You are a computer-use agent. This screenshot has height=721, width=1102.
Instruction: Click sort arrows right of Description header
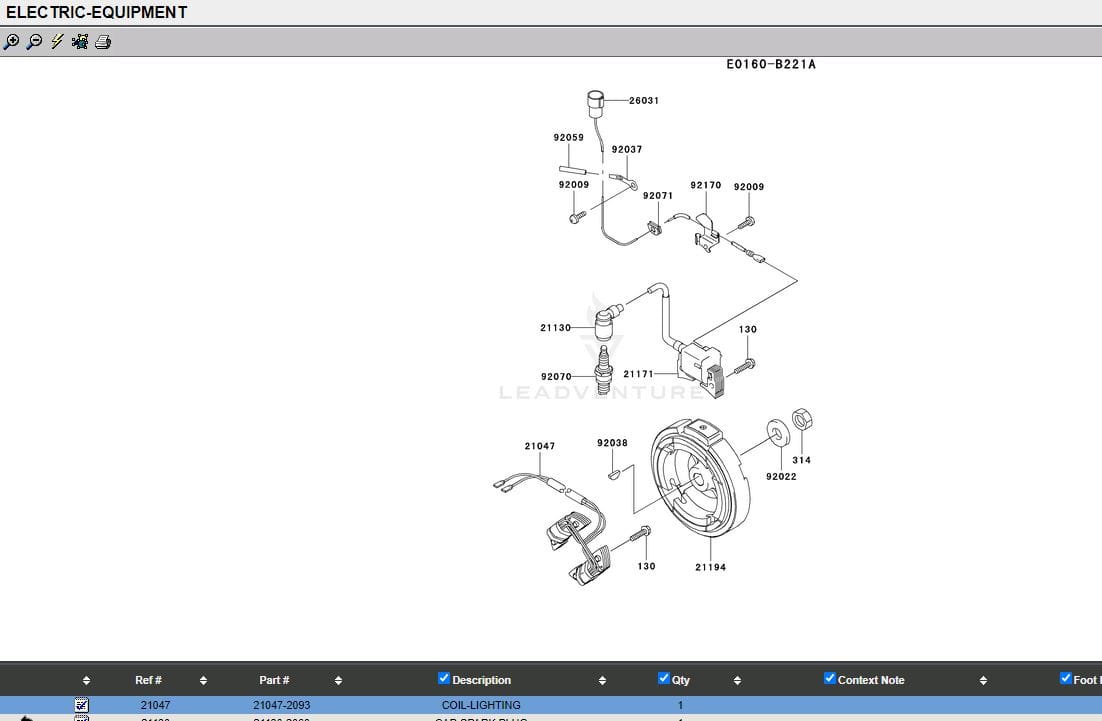point(602,681)
